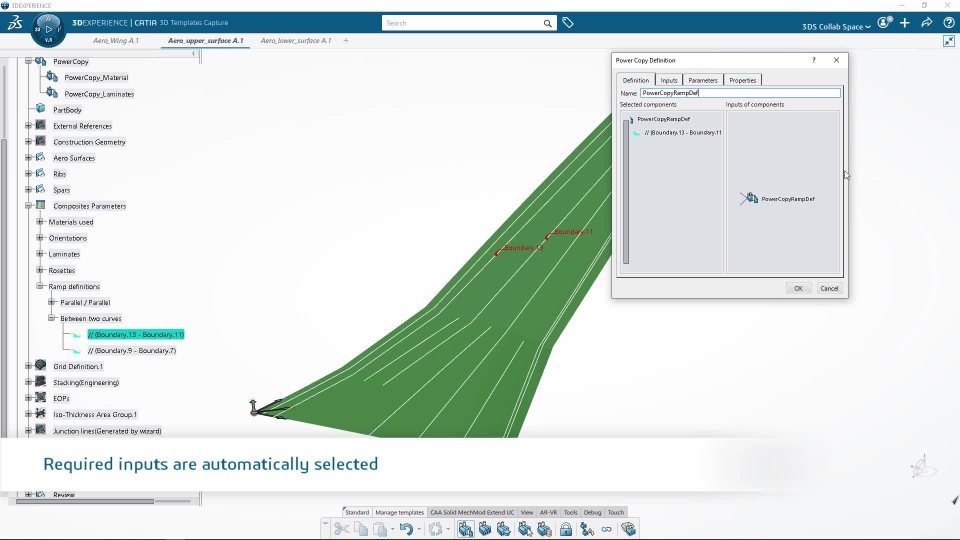Open the Parameters tab in the Power Copy dialog
The image size is (960, 540).
[702, 80]
